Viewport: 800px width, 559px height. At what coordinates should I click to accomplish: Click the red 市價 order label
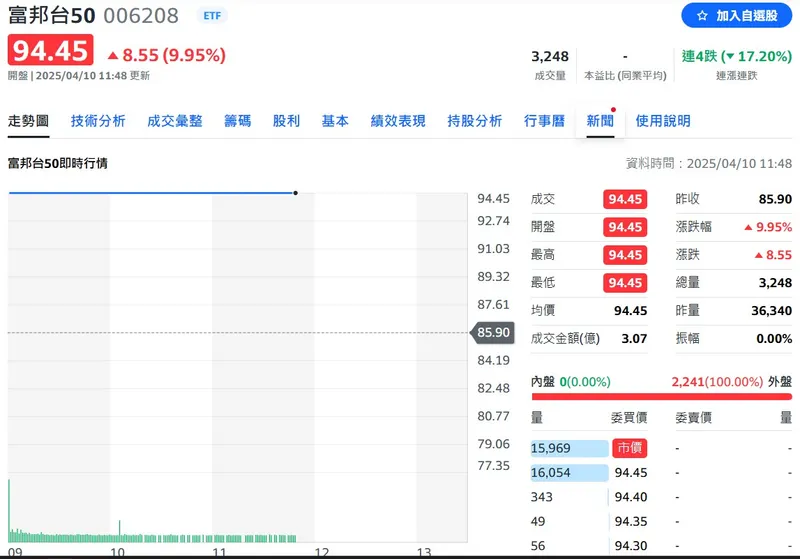click(629, 448)
